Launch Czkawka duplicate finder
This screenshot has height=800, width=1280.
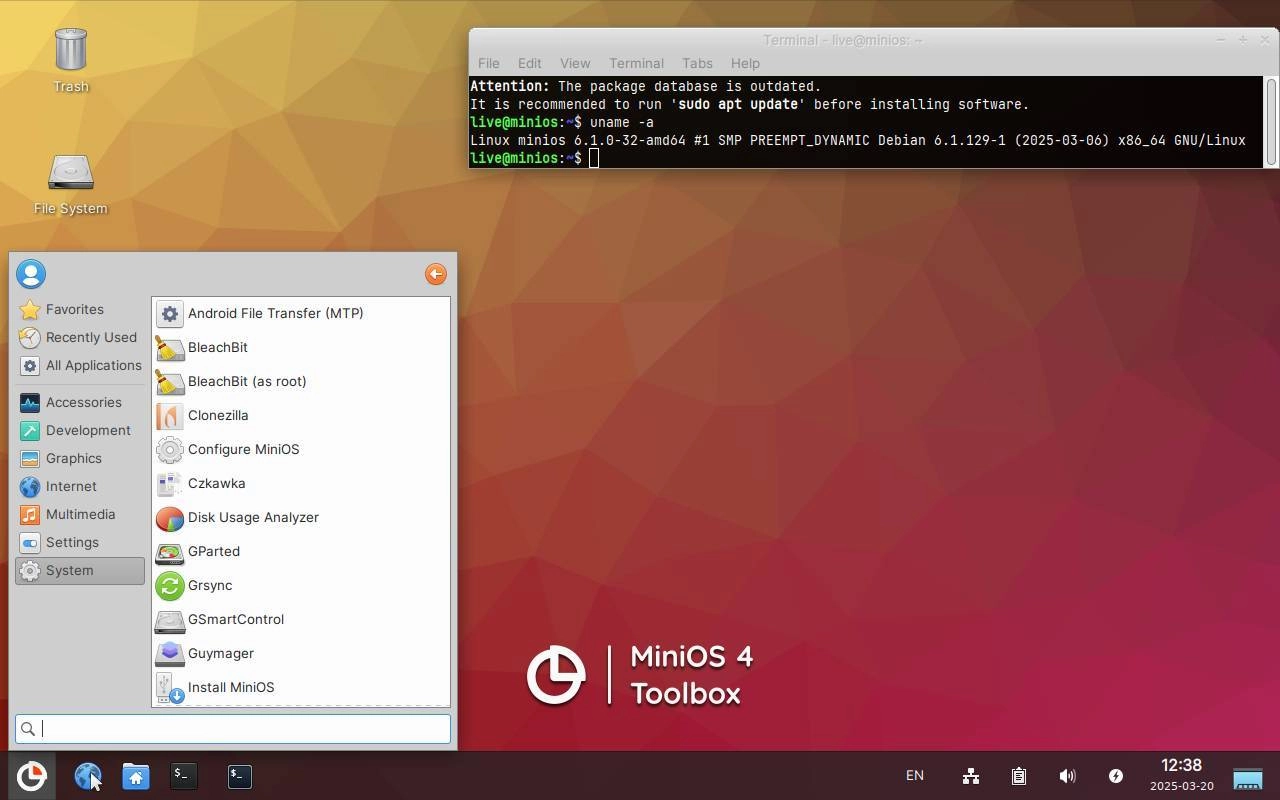[x=301, y=483]
